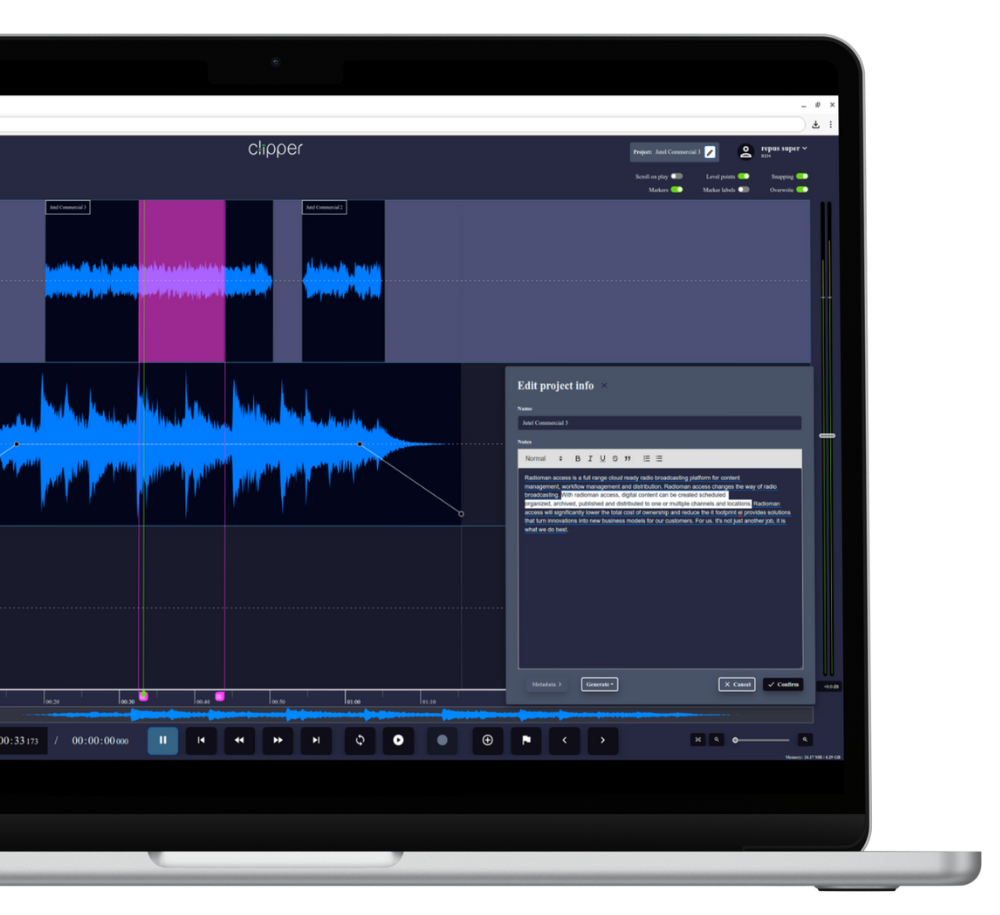Add a marker with the flag icon
The image size is (1000, 915).
tap(526, 740)
